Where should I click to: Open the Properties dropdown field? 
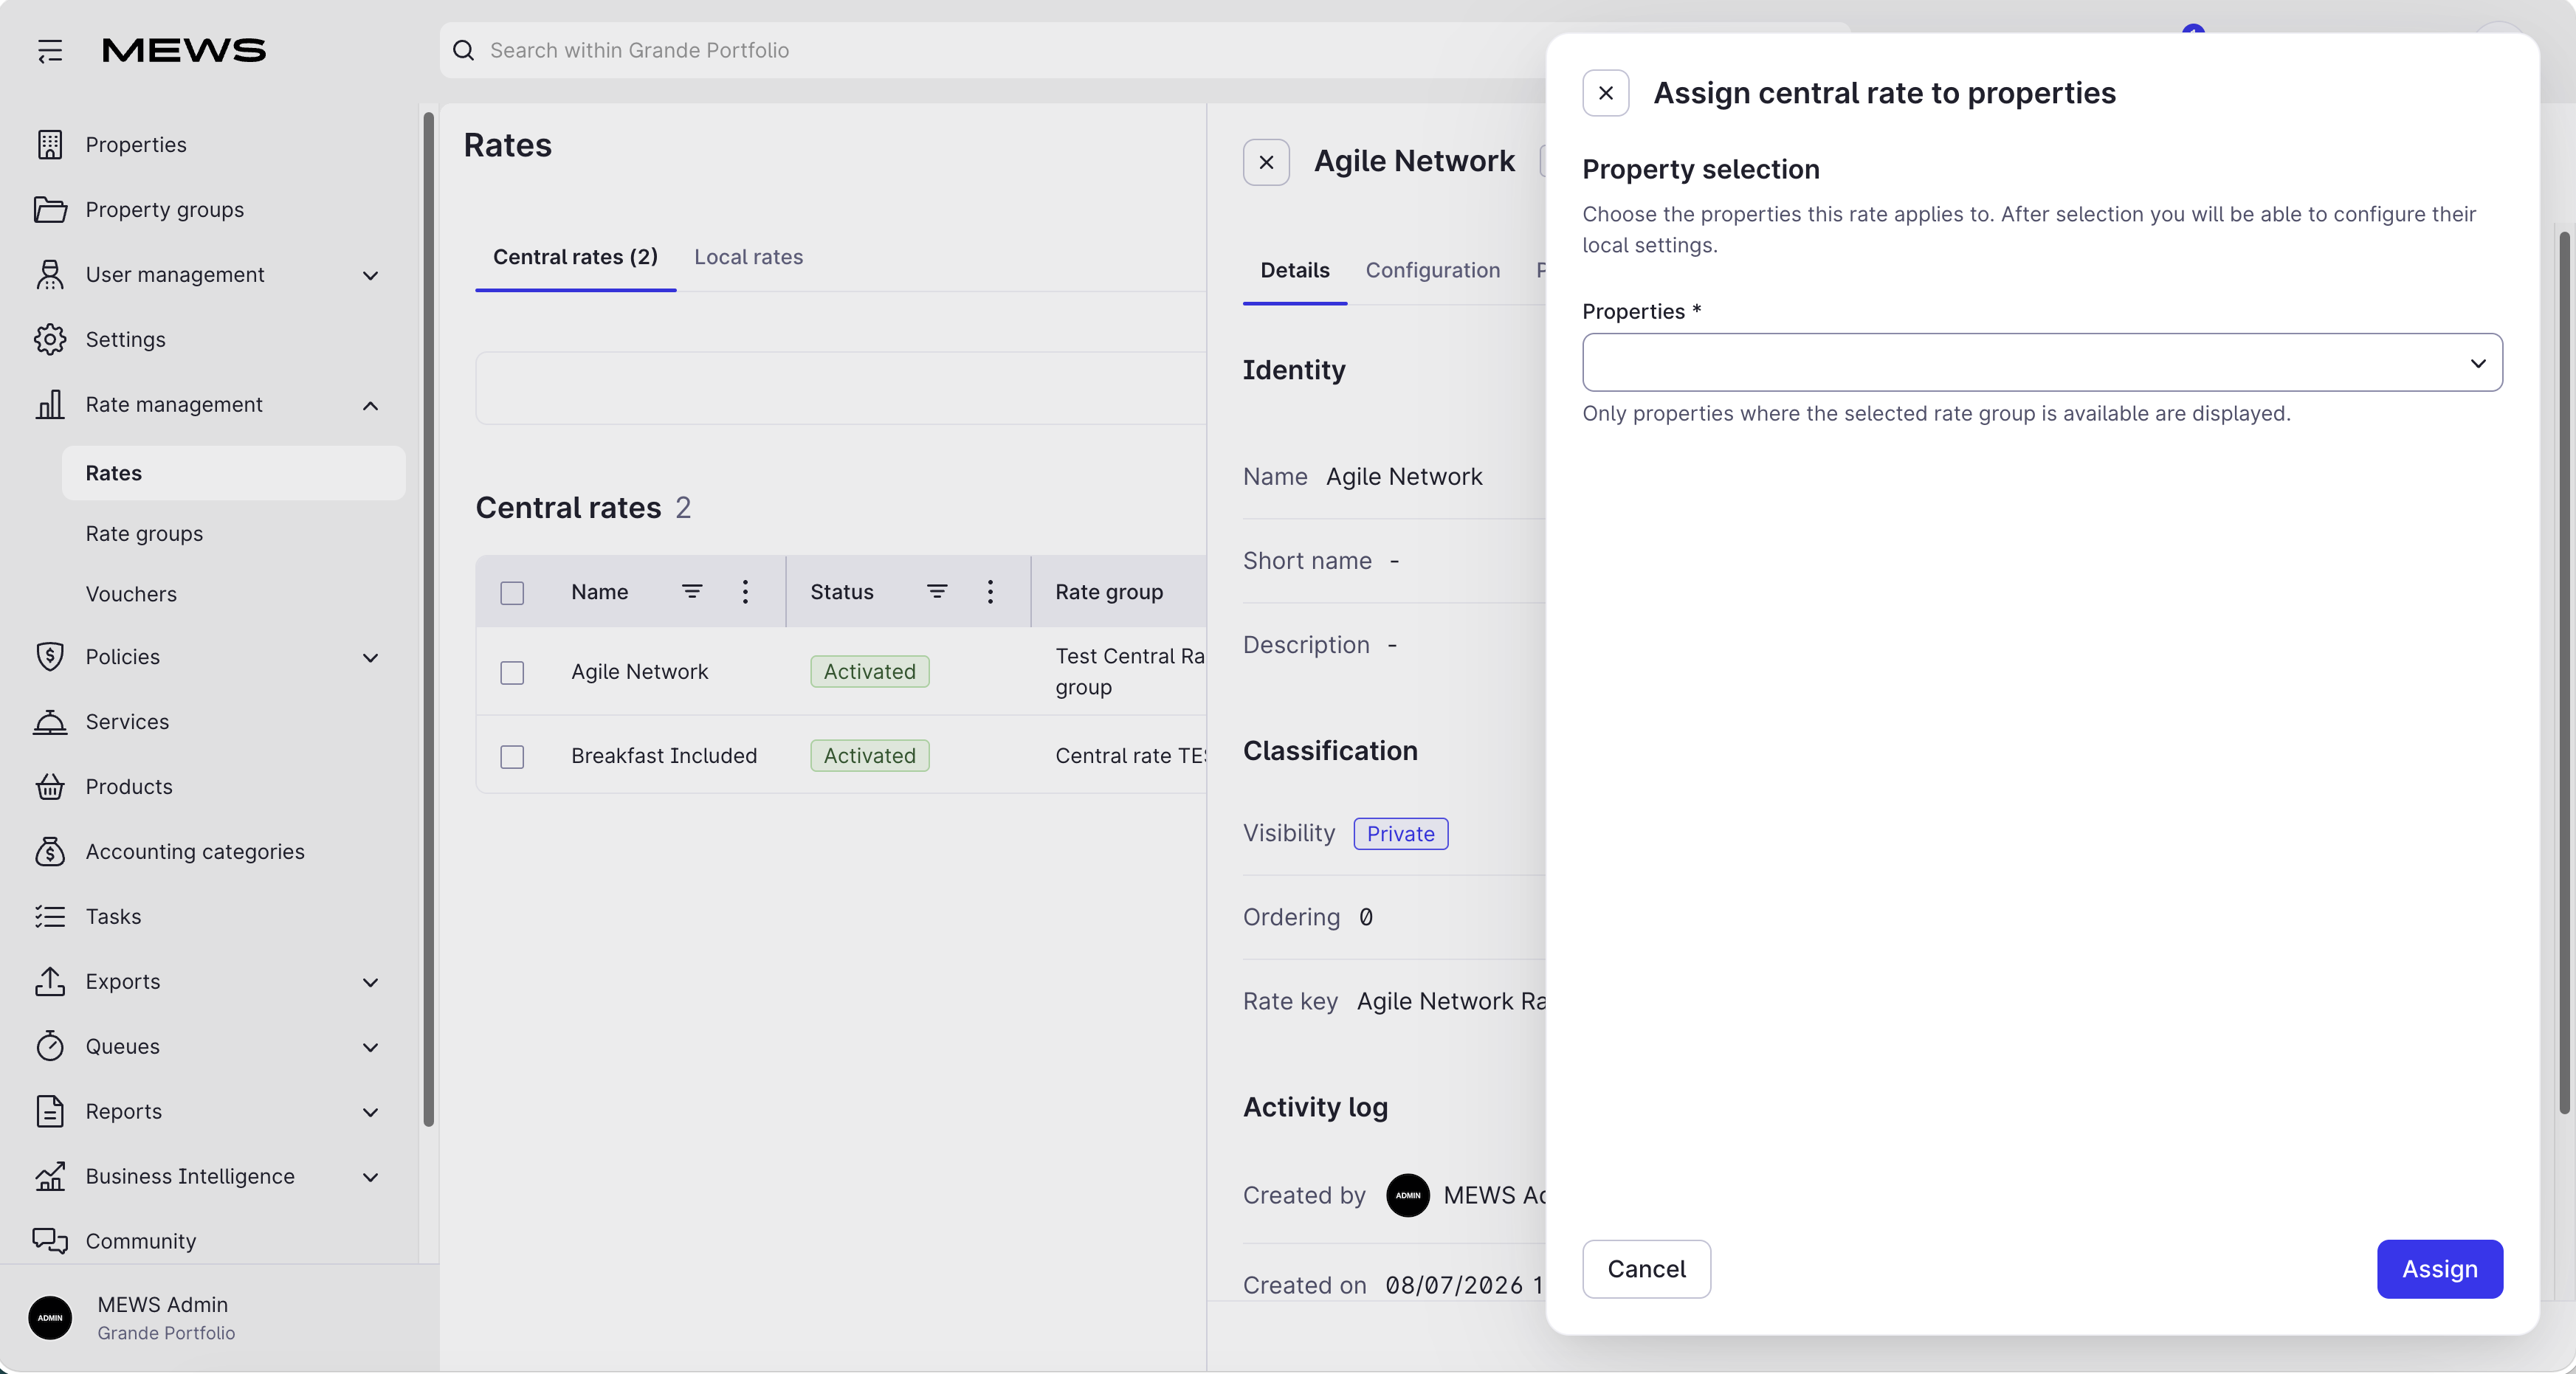(x=2042, y=362)
